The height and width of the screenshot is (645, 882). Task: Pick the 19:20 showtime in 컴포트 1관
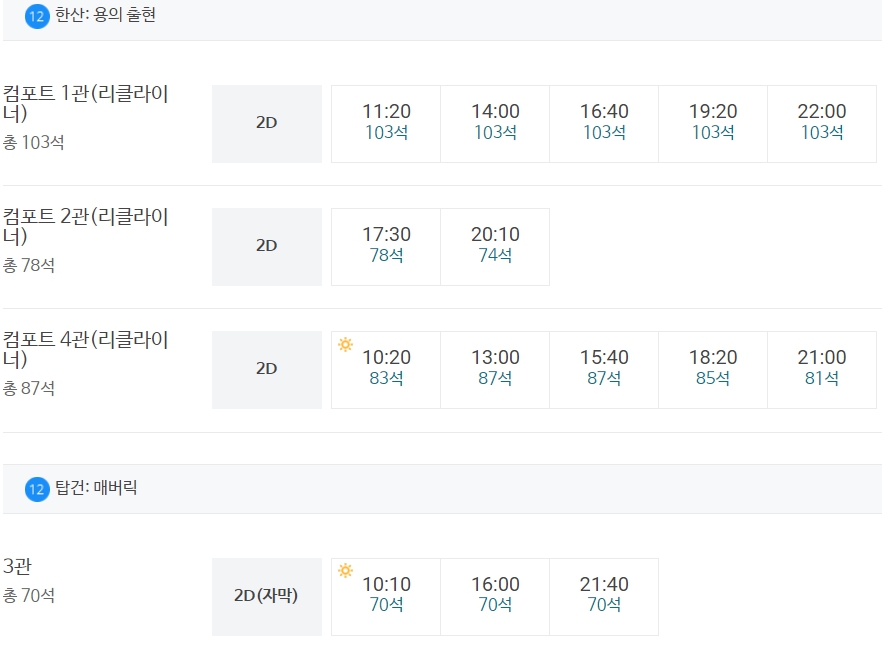tap(713, 124)
